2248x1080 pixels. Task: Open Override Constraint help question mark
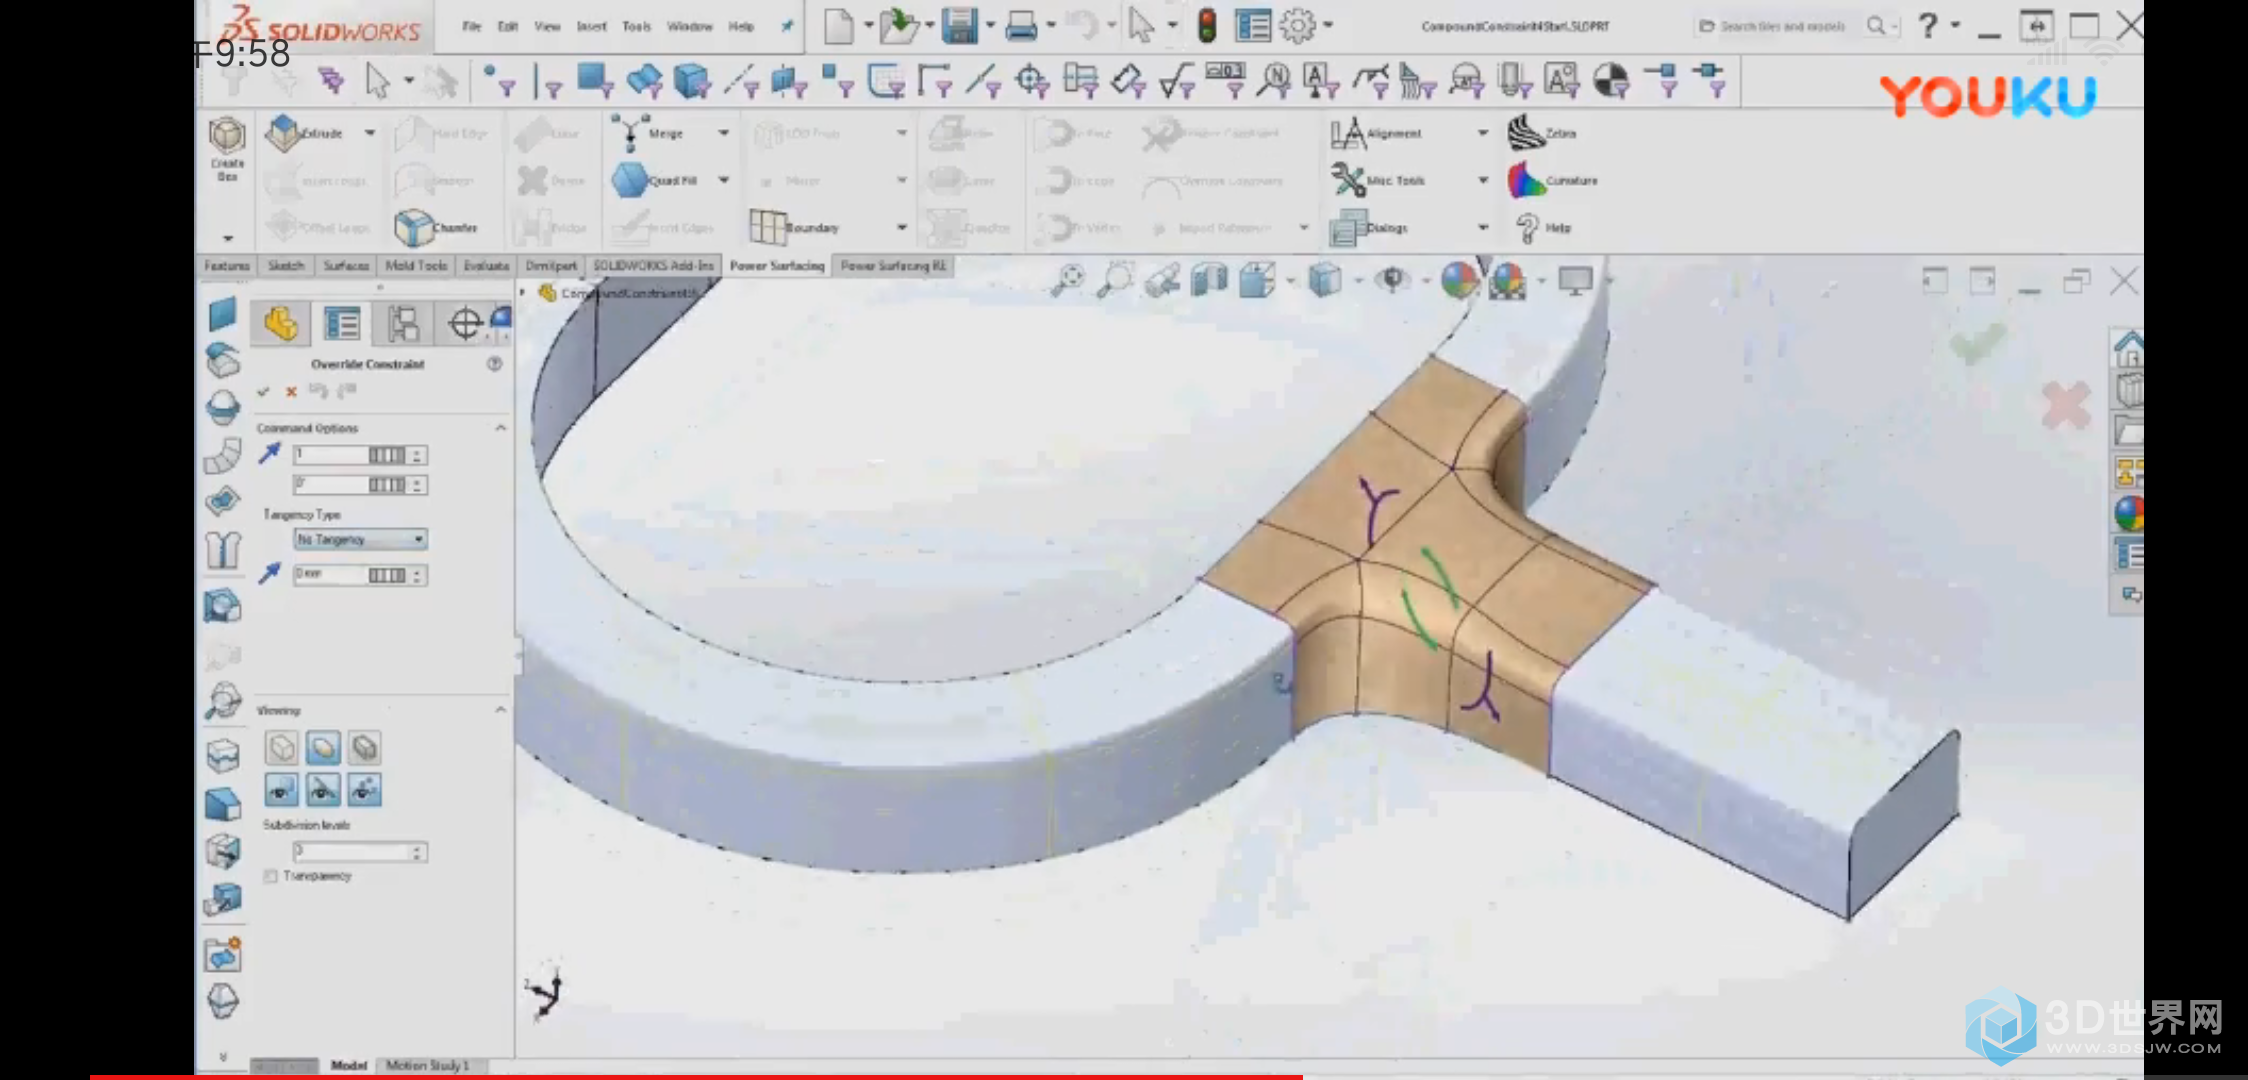(x=494, y=364)
